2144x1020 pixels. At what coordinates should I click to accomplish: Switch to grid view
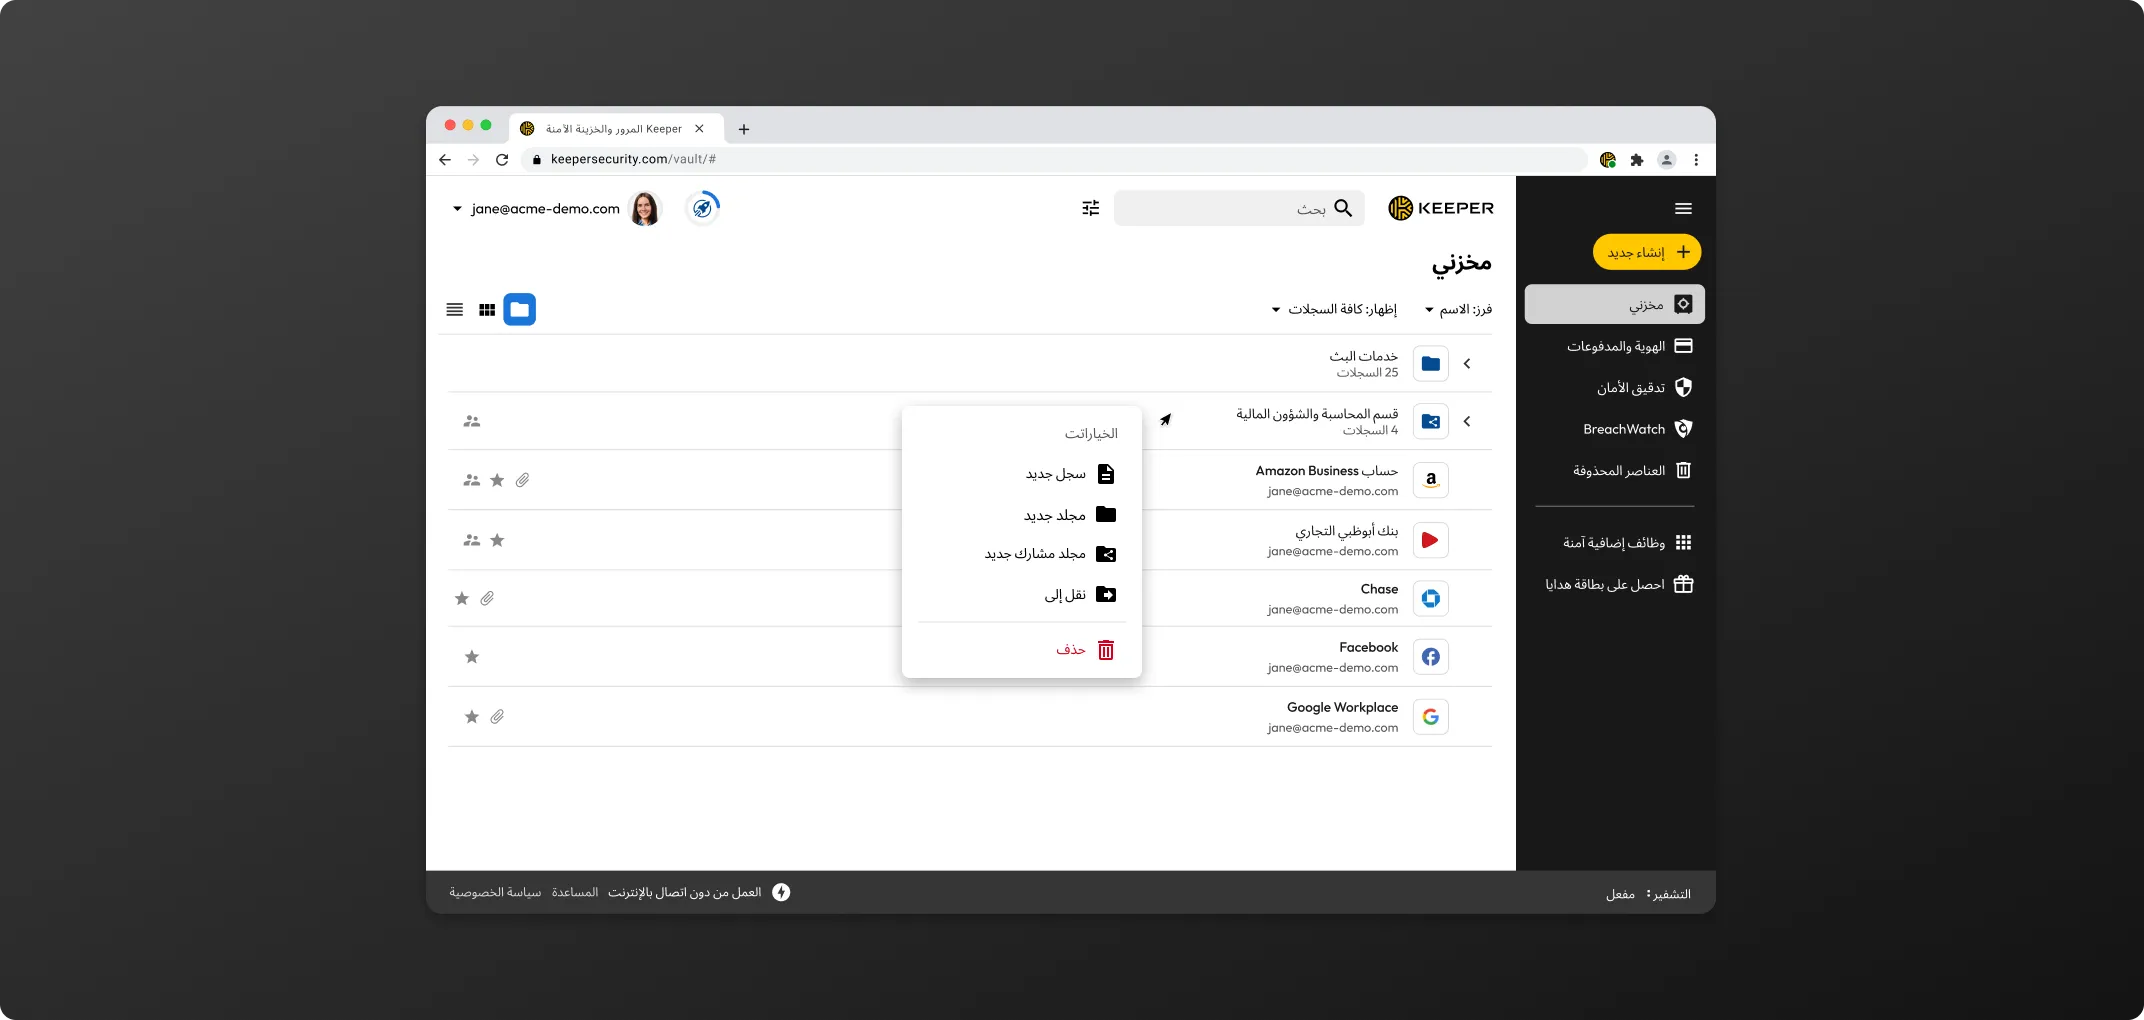487,310
